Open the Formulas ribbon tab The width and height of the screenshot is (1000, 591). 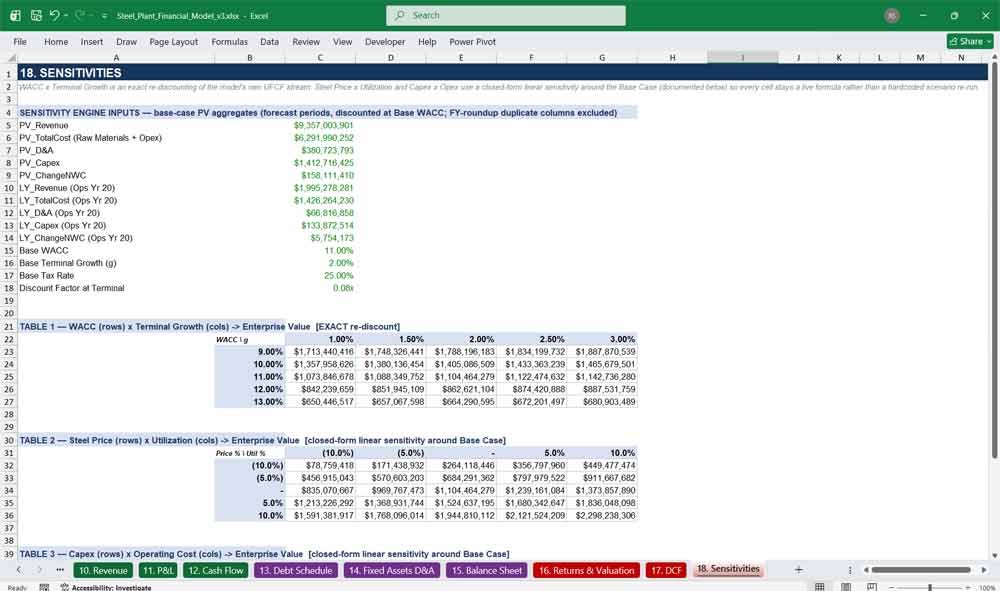click(x=229, y=41)
